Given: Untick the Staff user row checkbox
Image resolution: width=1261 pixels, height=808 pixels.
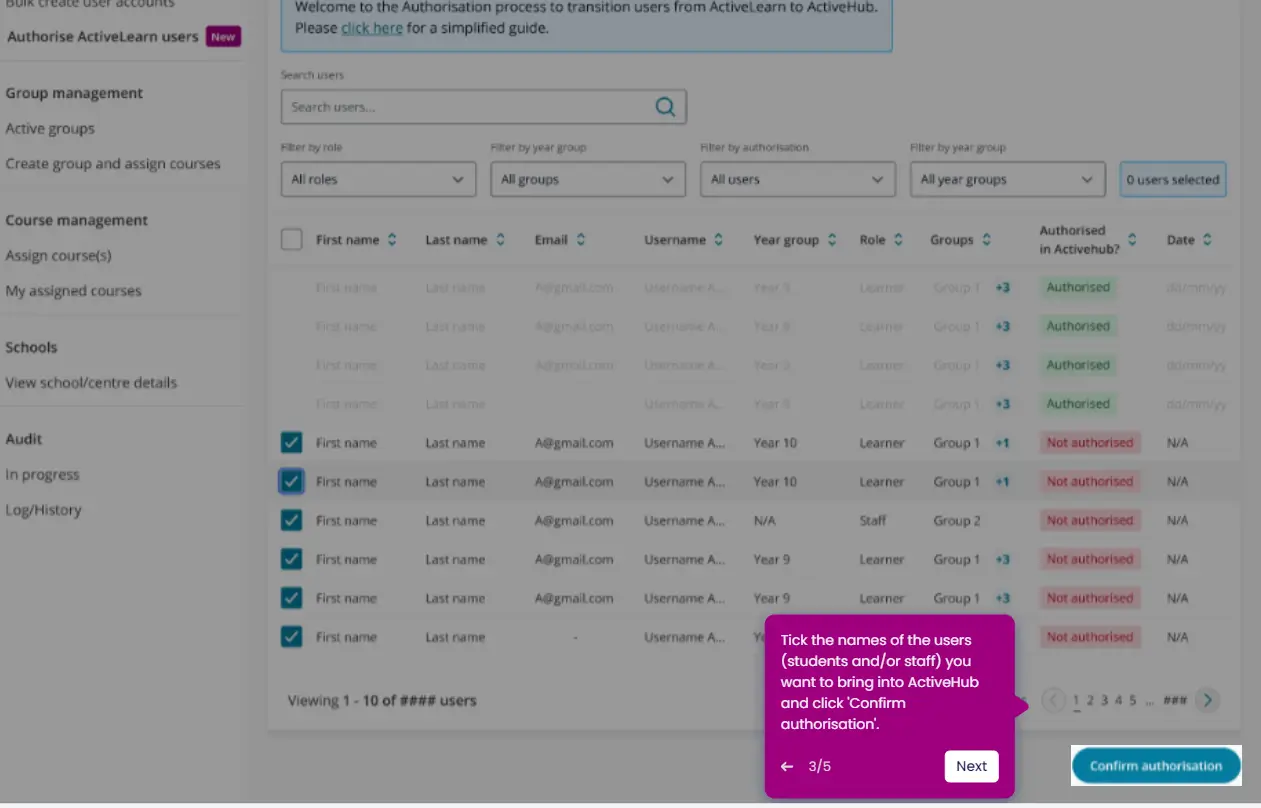Looking at the screenshot, I should [292, 521].
